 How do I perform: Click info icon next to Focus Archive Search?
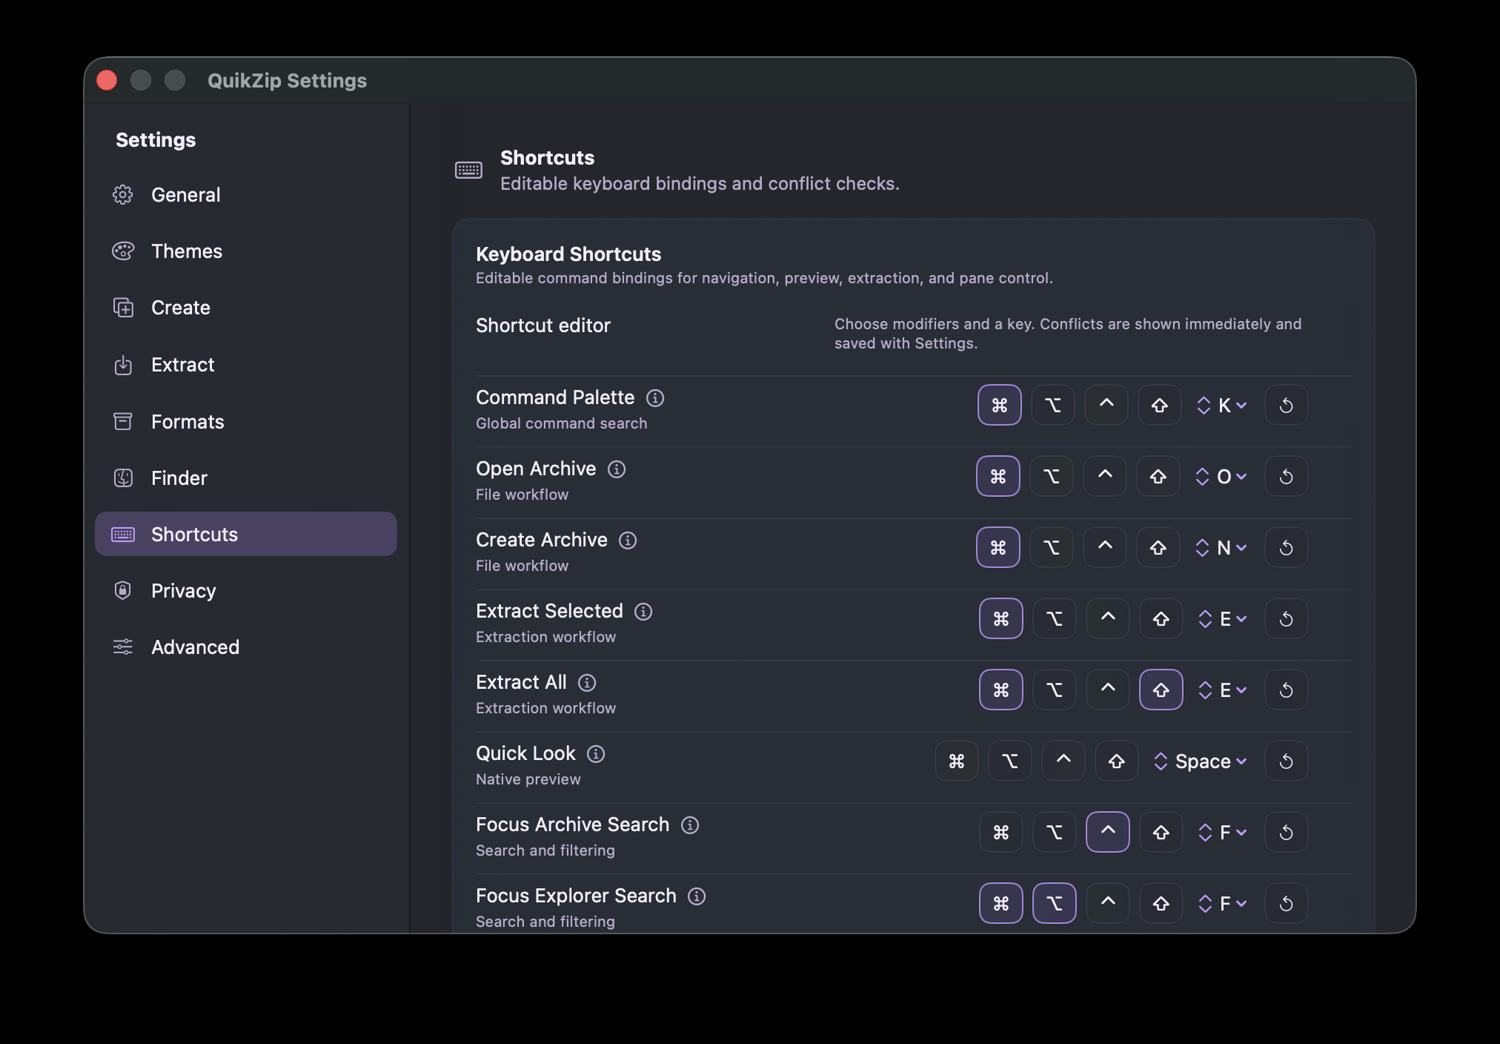coord(690,825)
